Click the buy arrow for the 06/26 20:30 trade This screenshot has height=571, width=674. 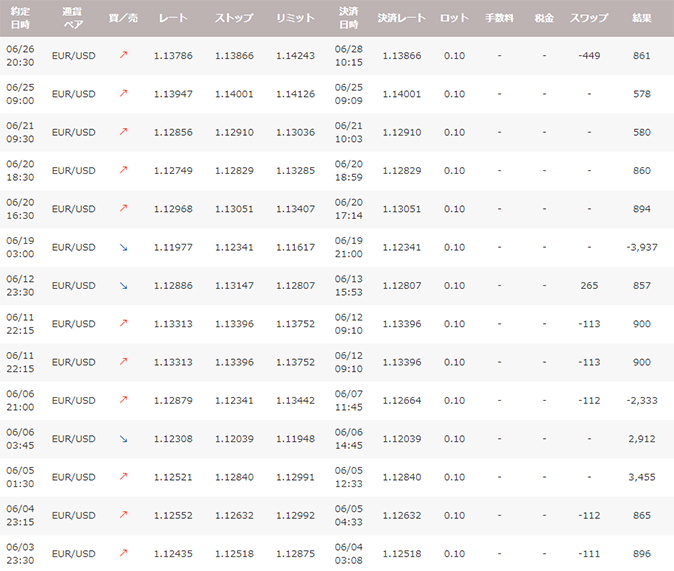[124, 56]
